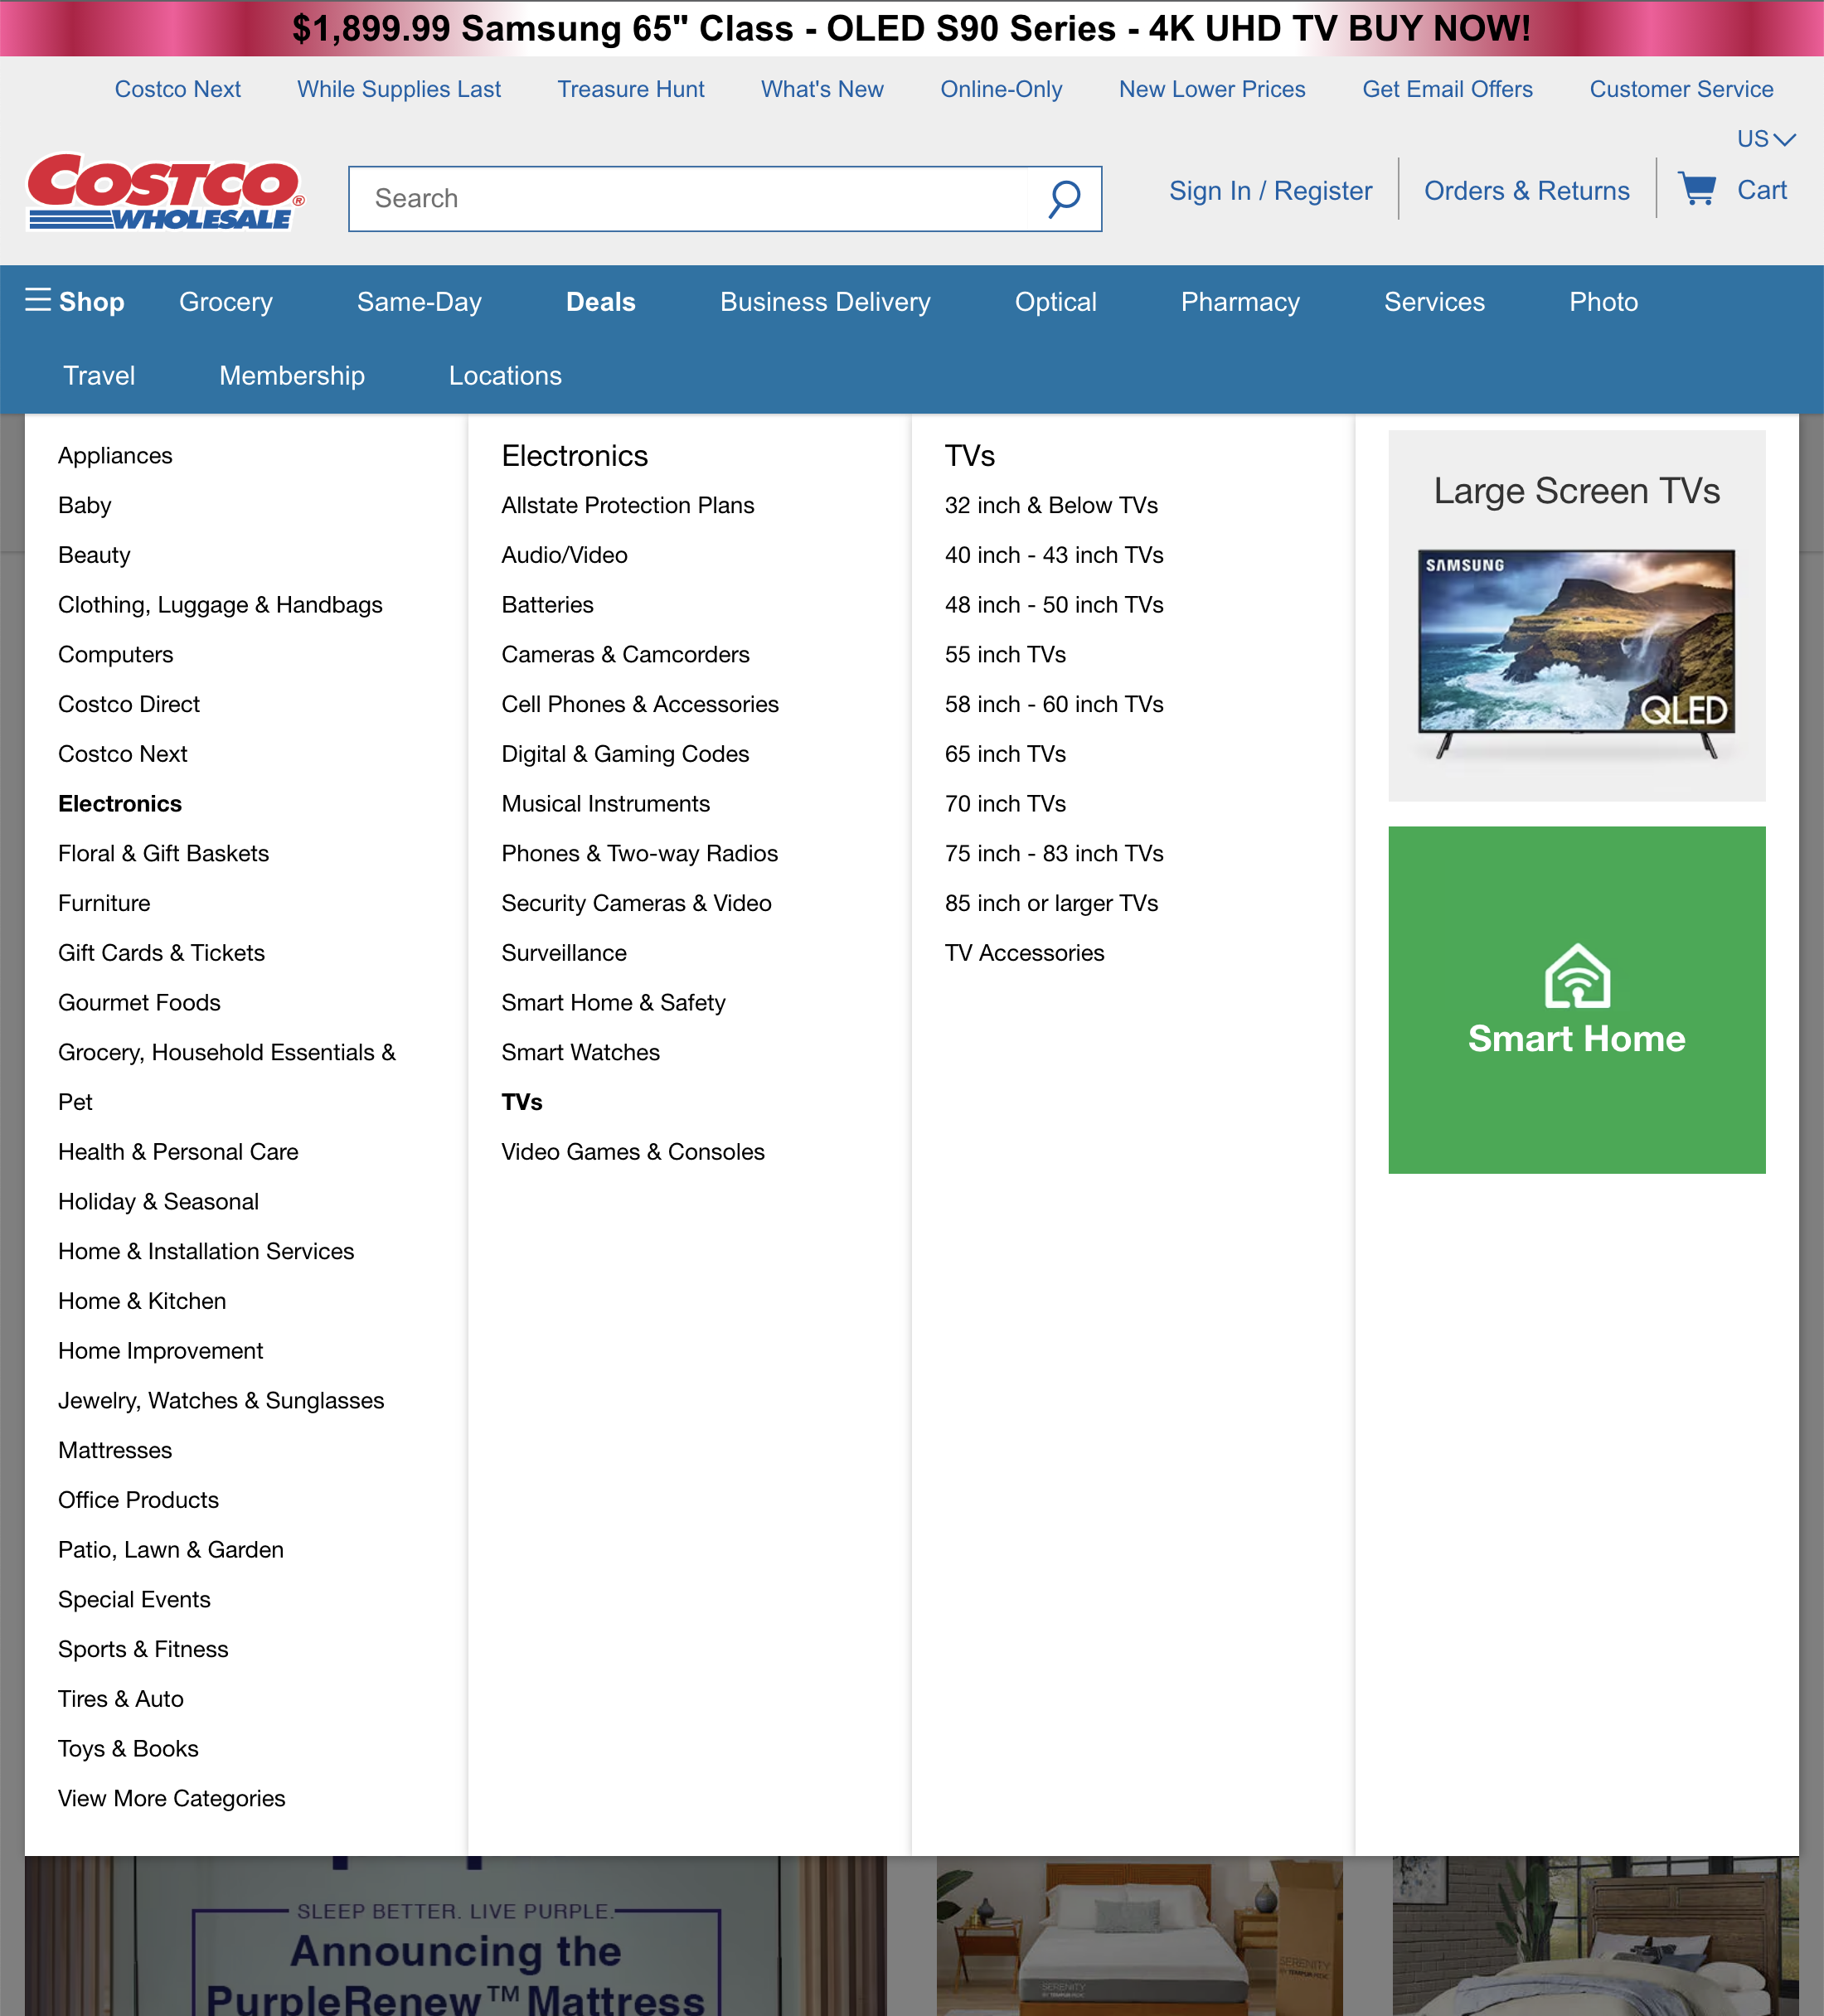Screen dimensions: 1824x2016
Task: Click the Samsung OLED TV banner ad
Action: pyautogui.click(x=912, y=28)
